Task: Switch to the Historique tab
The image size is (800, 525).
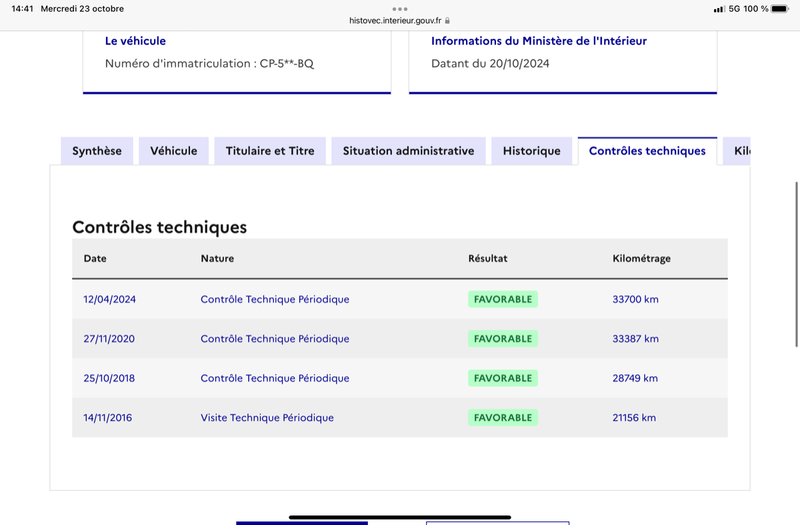Action: point(532,151)
